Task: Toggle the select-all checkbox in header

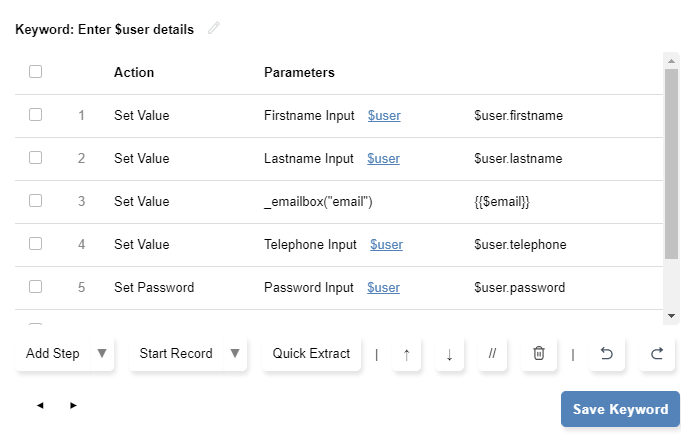Action: (x=36, y=72)
